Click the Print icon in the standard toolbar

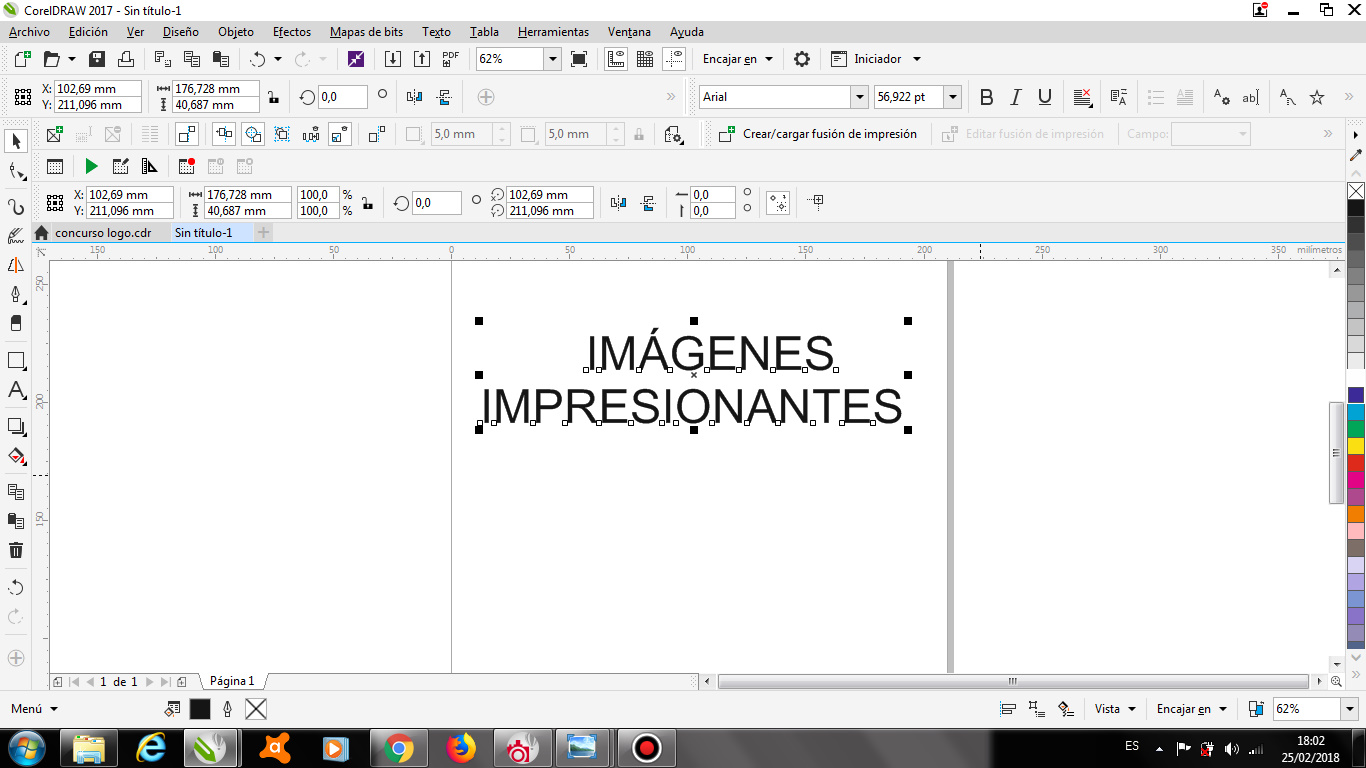click(x=126, y=59)
